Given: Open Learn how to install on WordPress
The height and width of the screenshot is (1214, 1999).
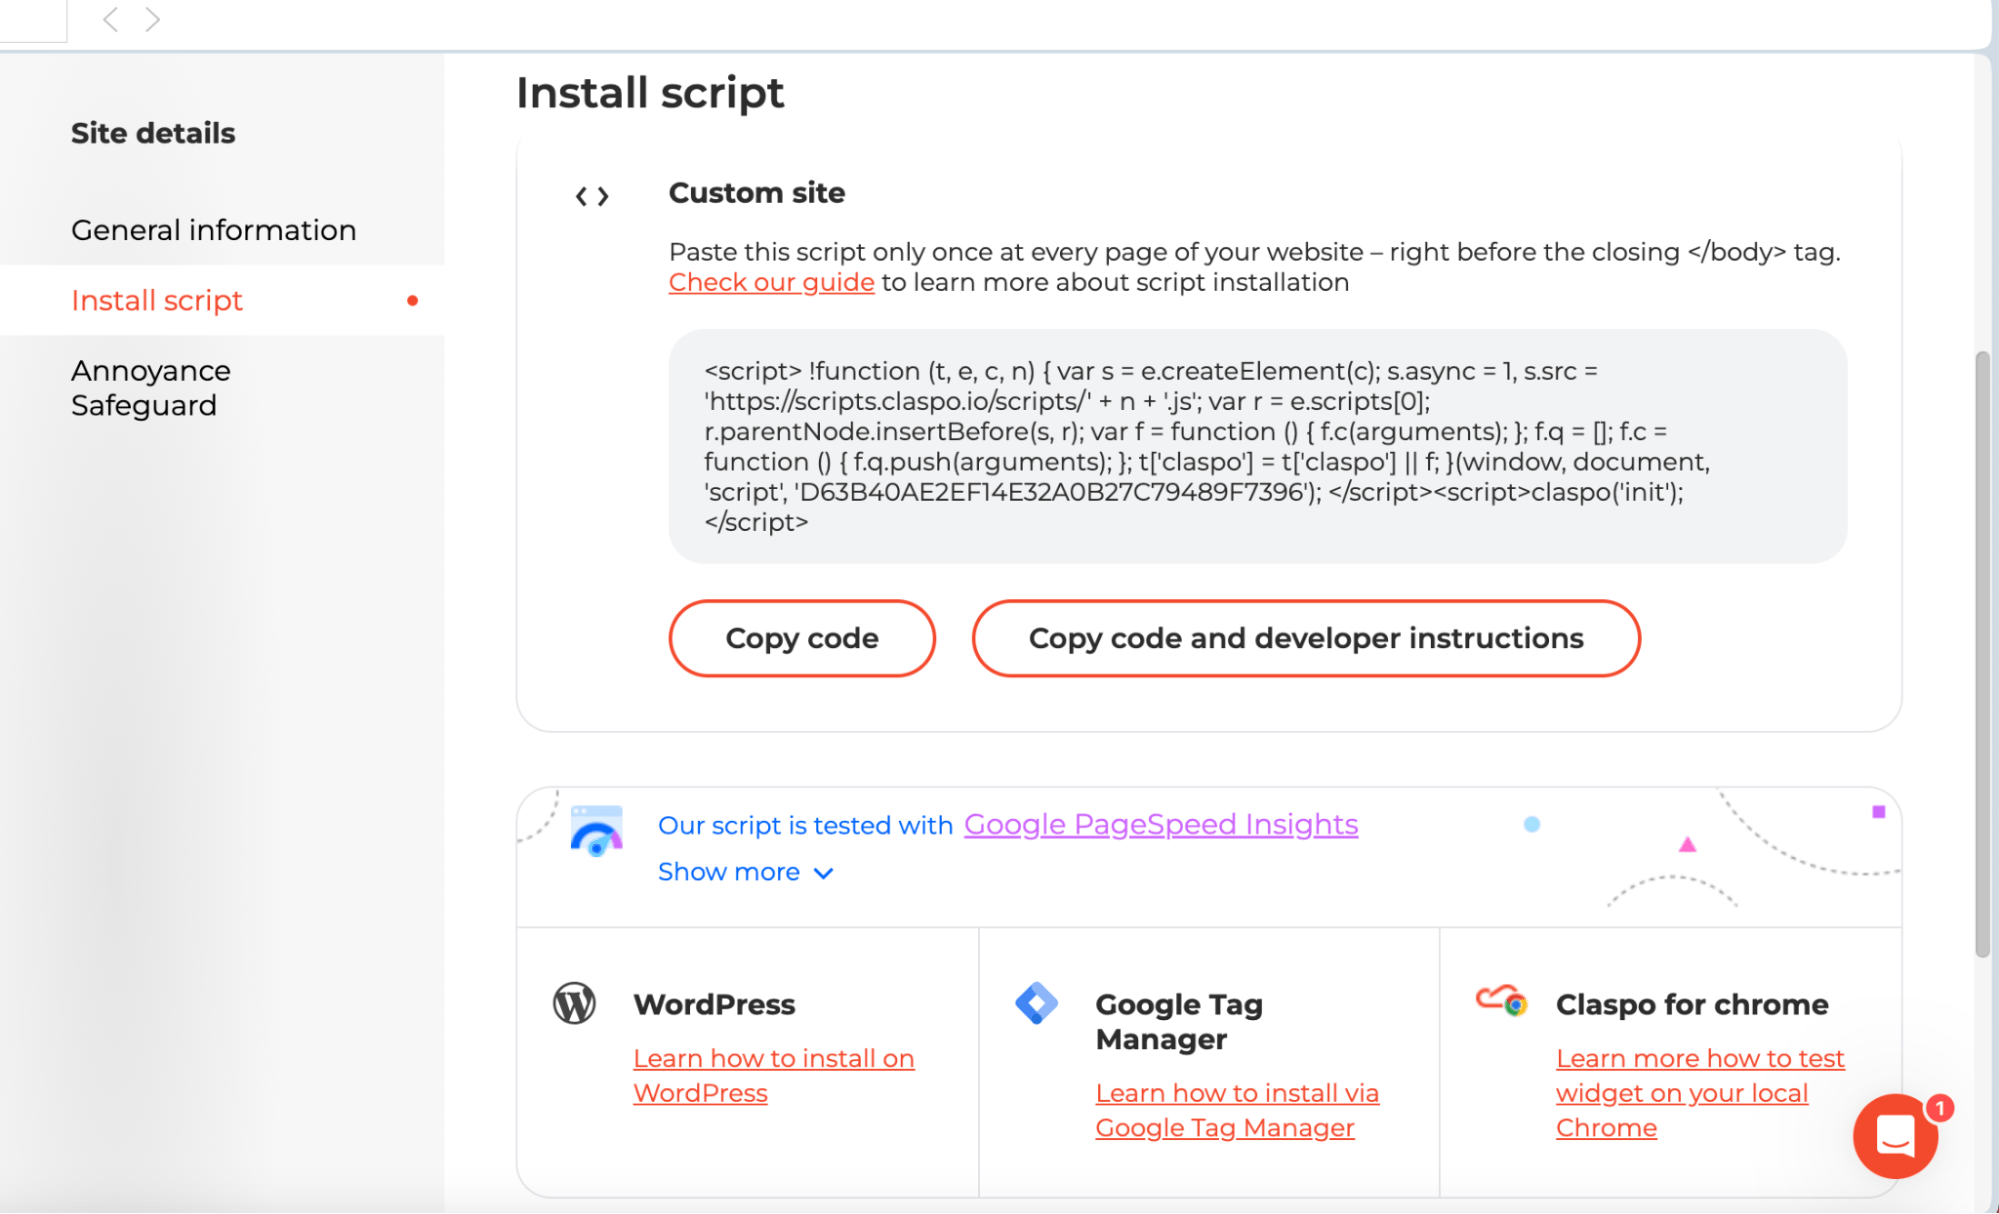Looking at the screenshot, I should [774, 1076].
